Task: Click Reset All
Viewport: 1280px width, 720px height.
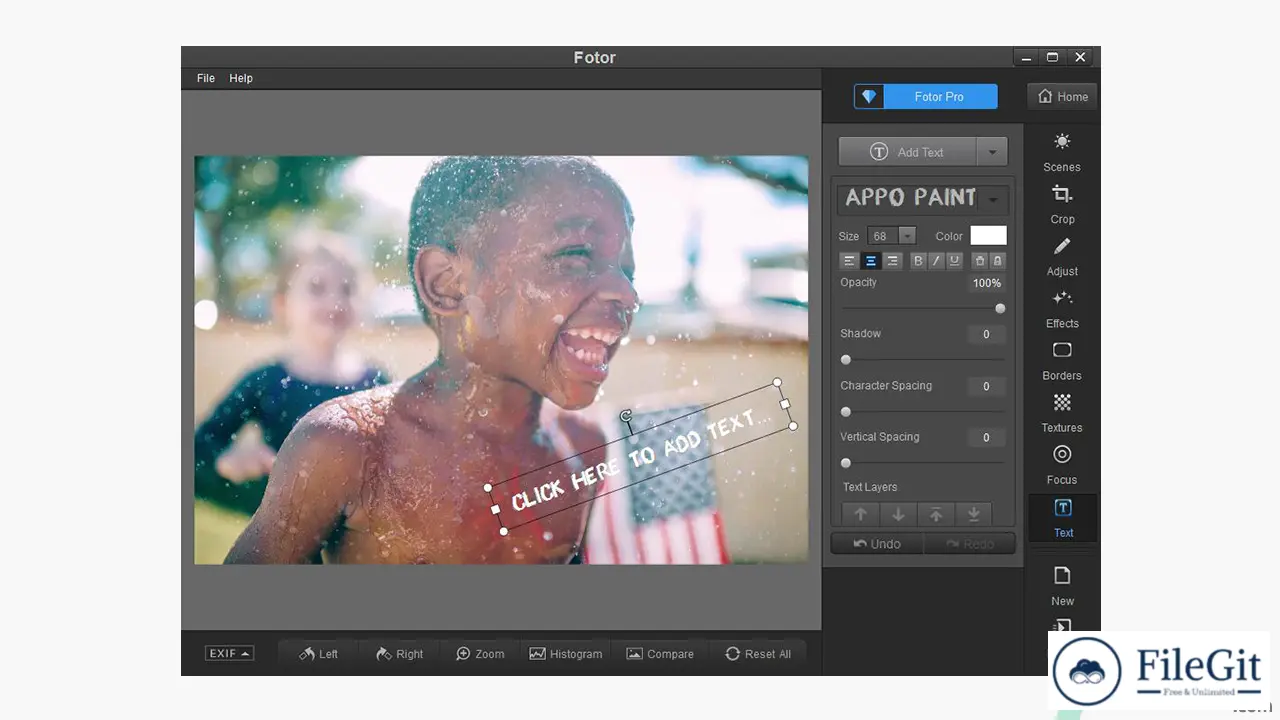Action: pyautogui.click(x=758, y=653)
